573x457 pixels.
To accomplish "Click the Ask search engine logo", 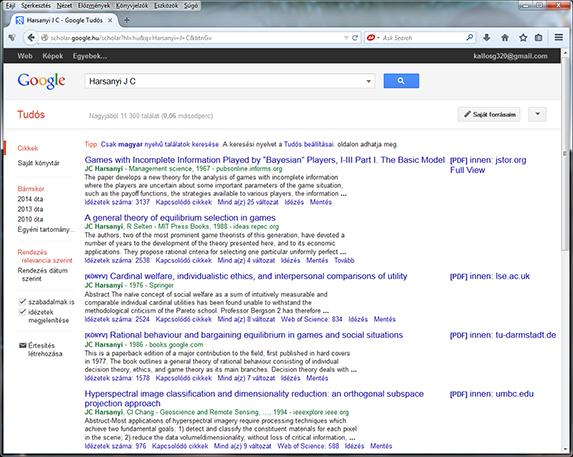I will tap(371, 37).
